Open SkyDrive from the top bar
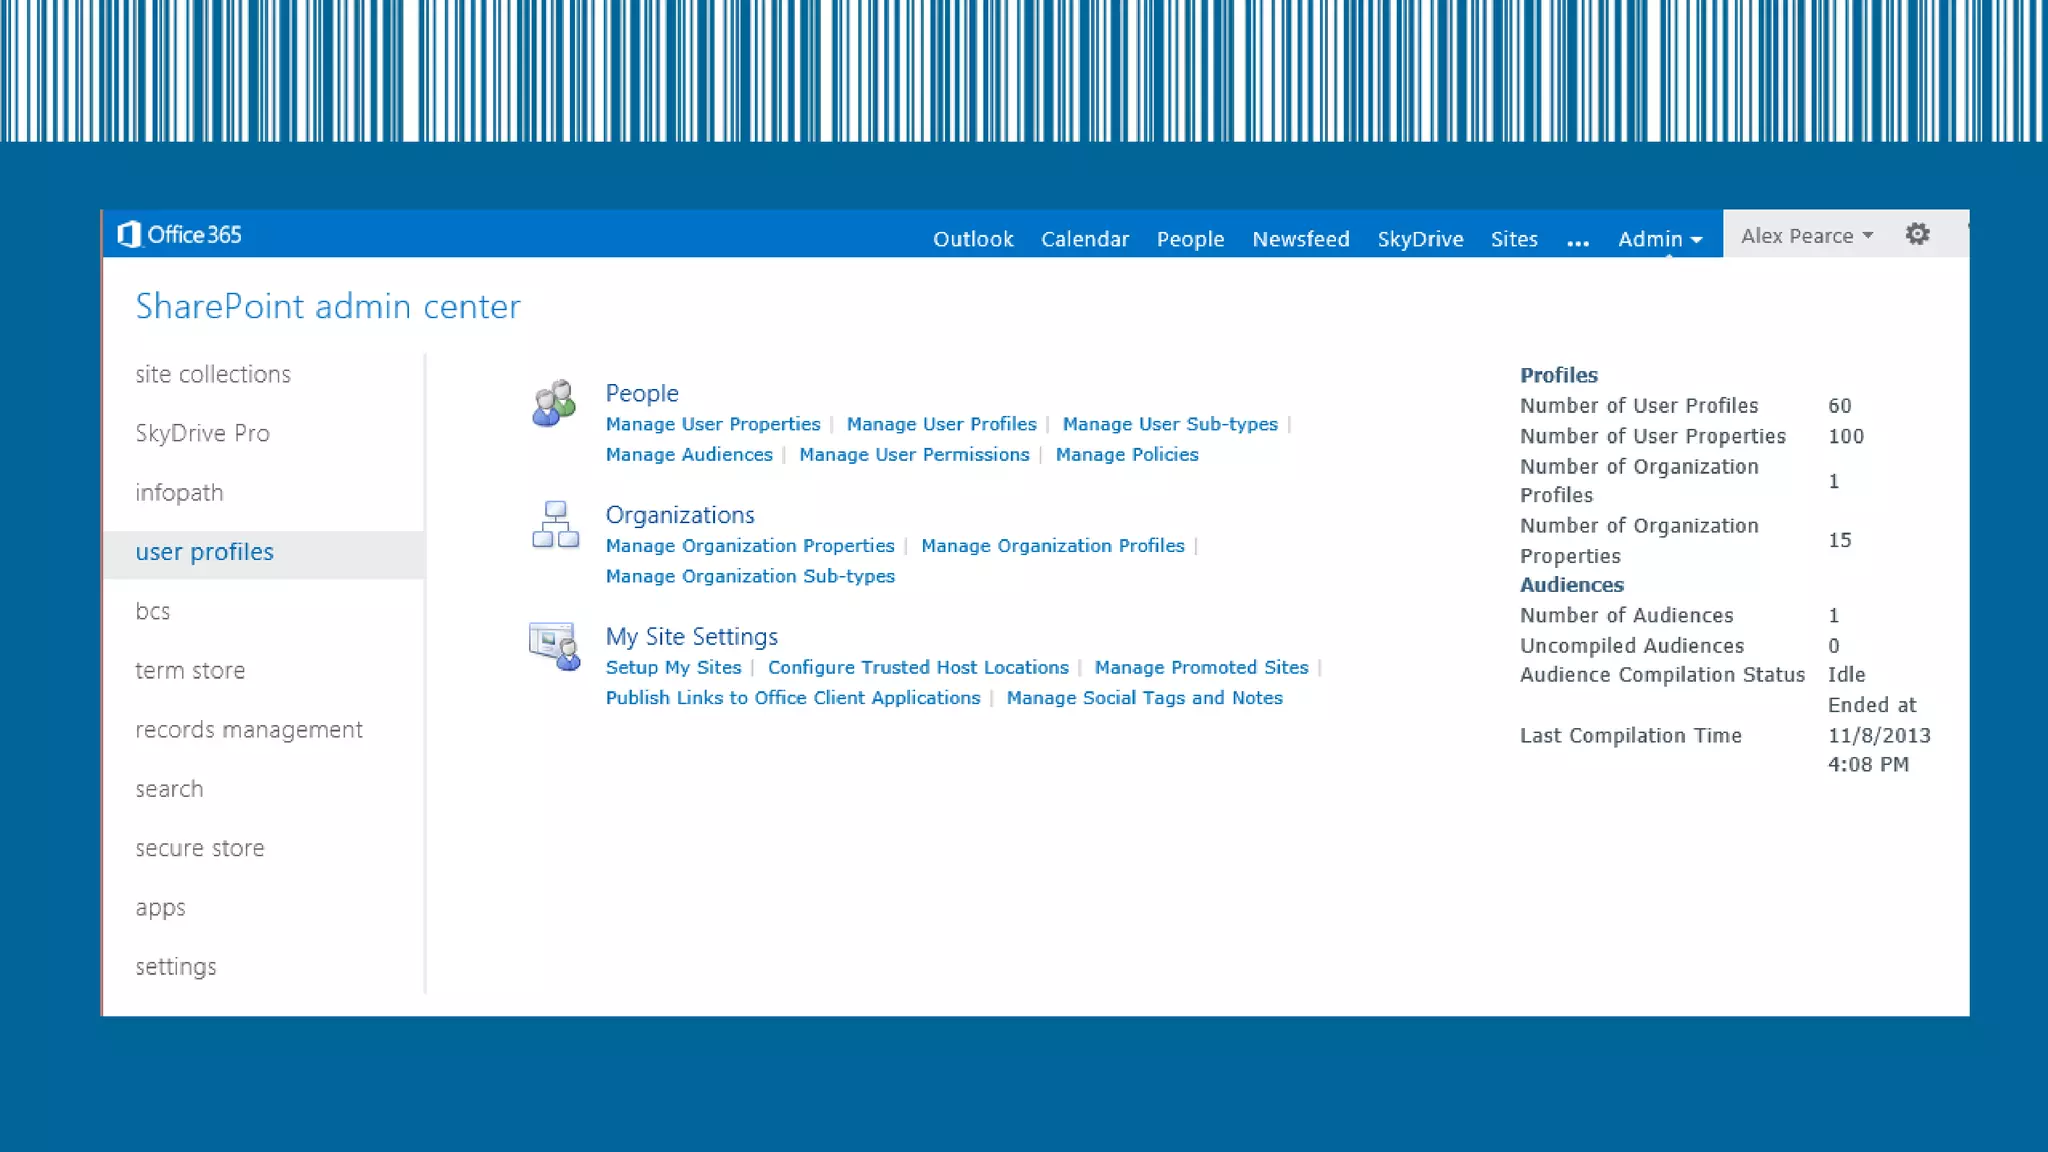This screenshot has height=1152, width=2048. coord(1419,239)
